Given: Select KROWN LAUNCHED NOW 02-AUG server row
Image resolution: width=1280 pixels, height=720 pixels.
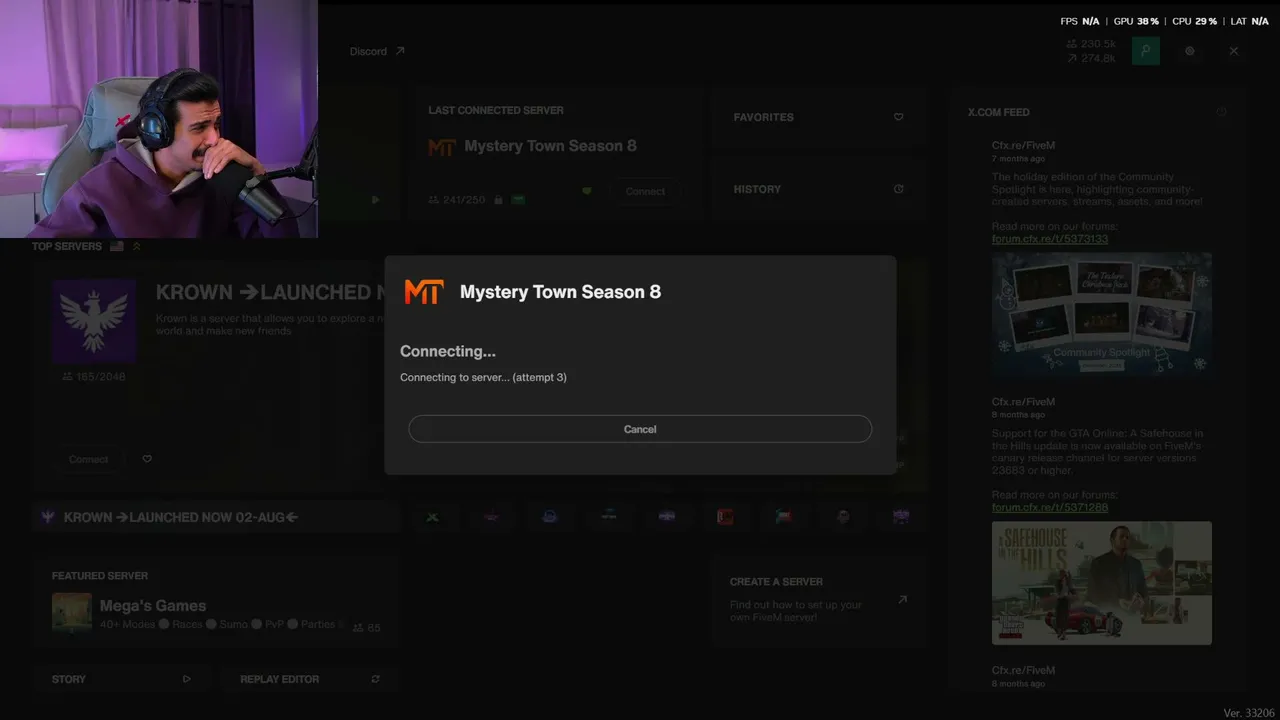Looking at the screenshot, I should [215, 517].
